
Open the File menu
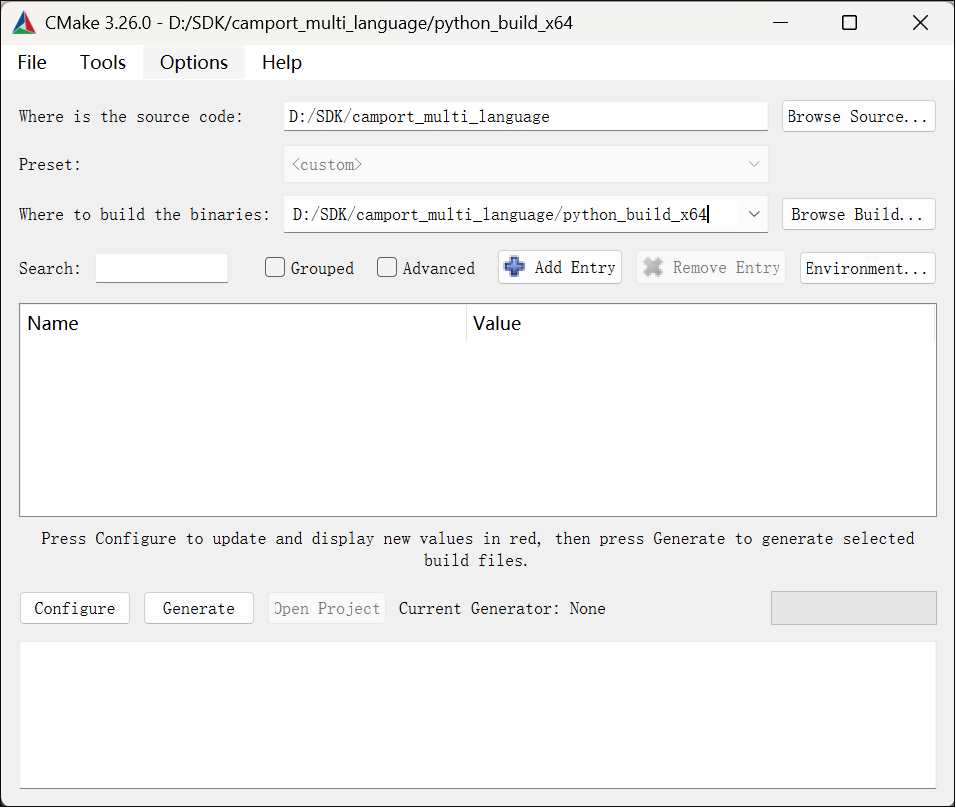tap(32, 62)
